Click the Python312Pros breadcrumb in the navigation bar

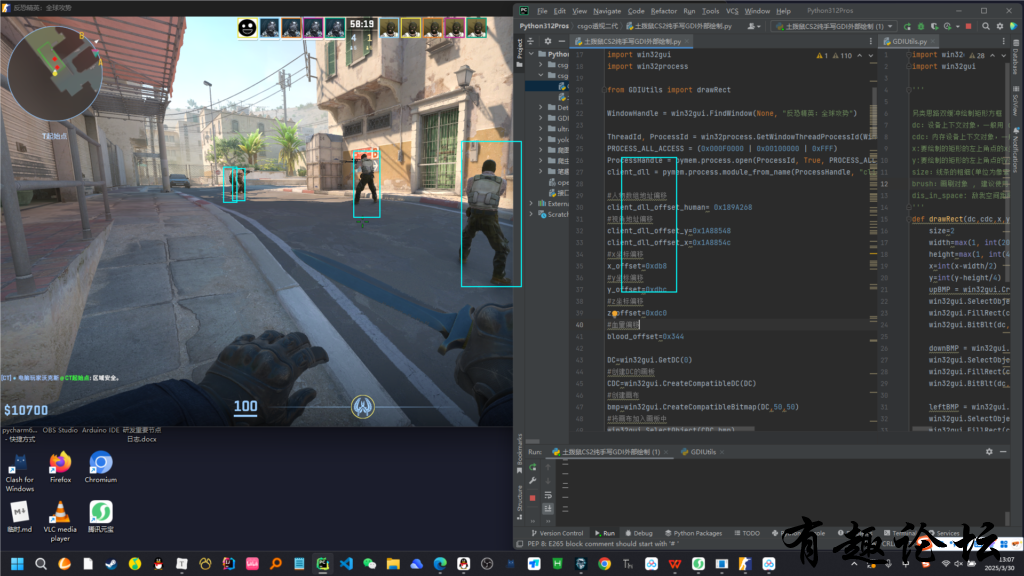(x=544, y=26)
